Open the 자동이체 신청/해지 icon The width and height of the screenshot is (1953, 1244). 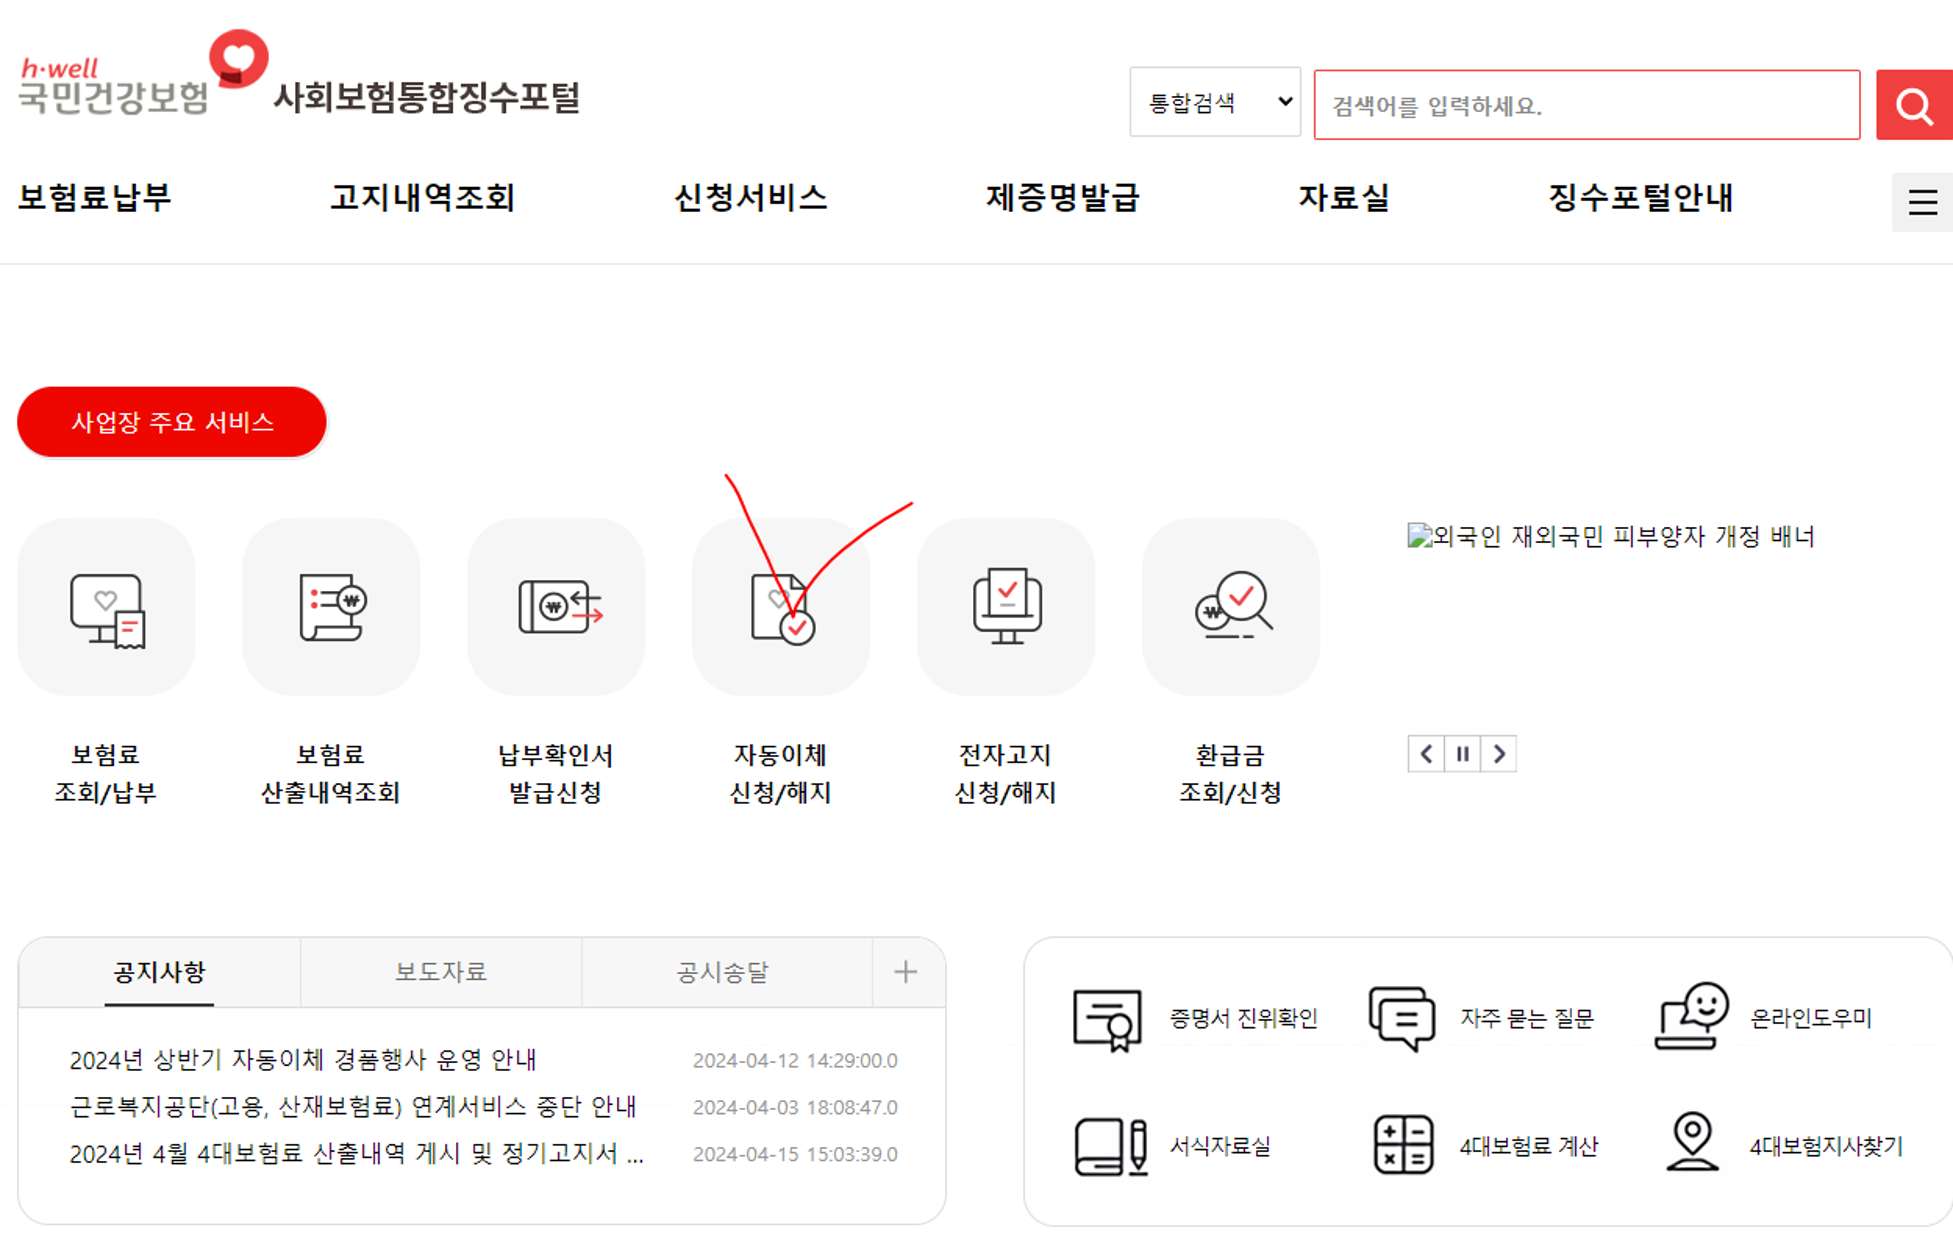point(781,607)
